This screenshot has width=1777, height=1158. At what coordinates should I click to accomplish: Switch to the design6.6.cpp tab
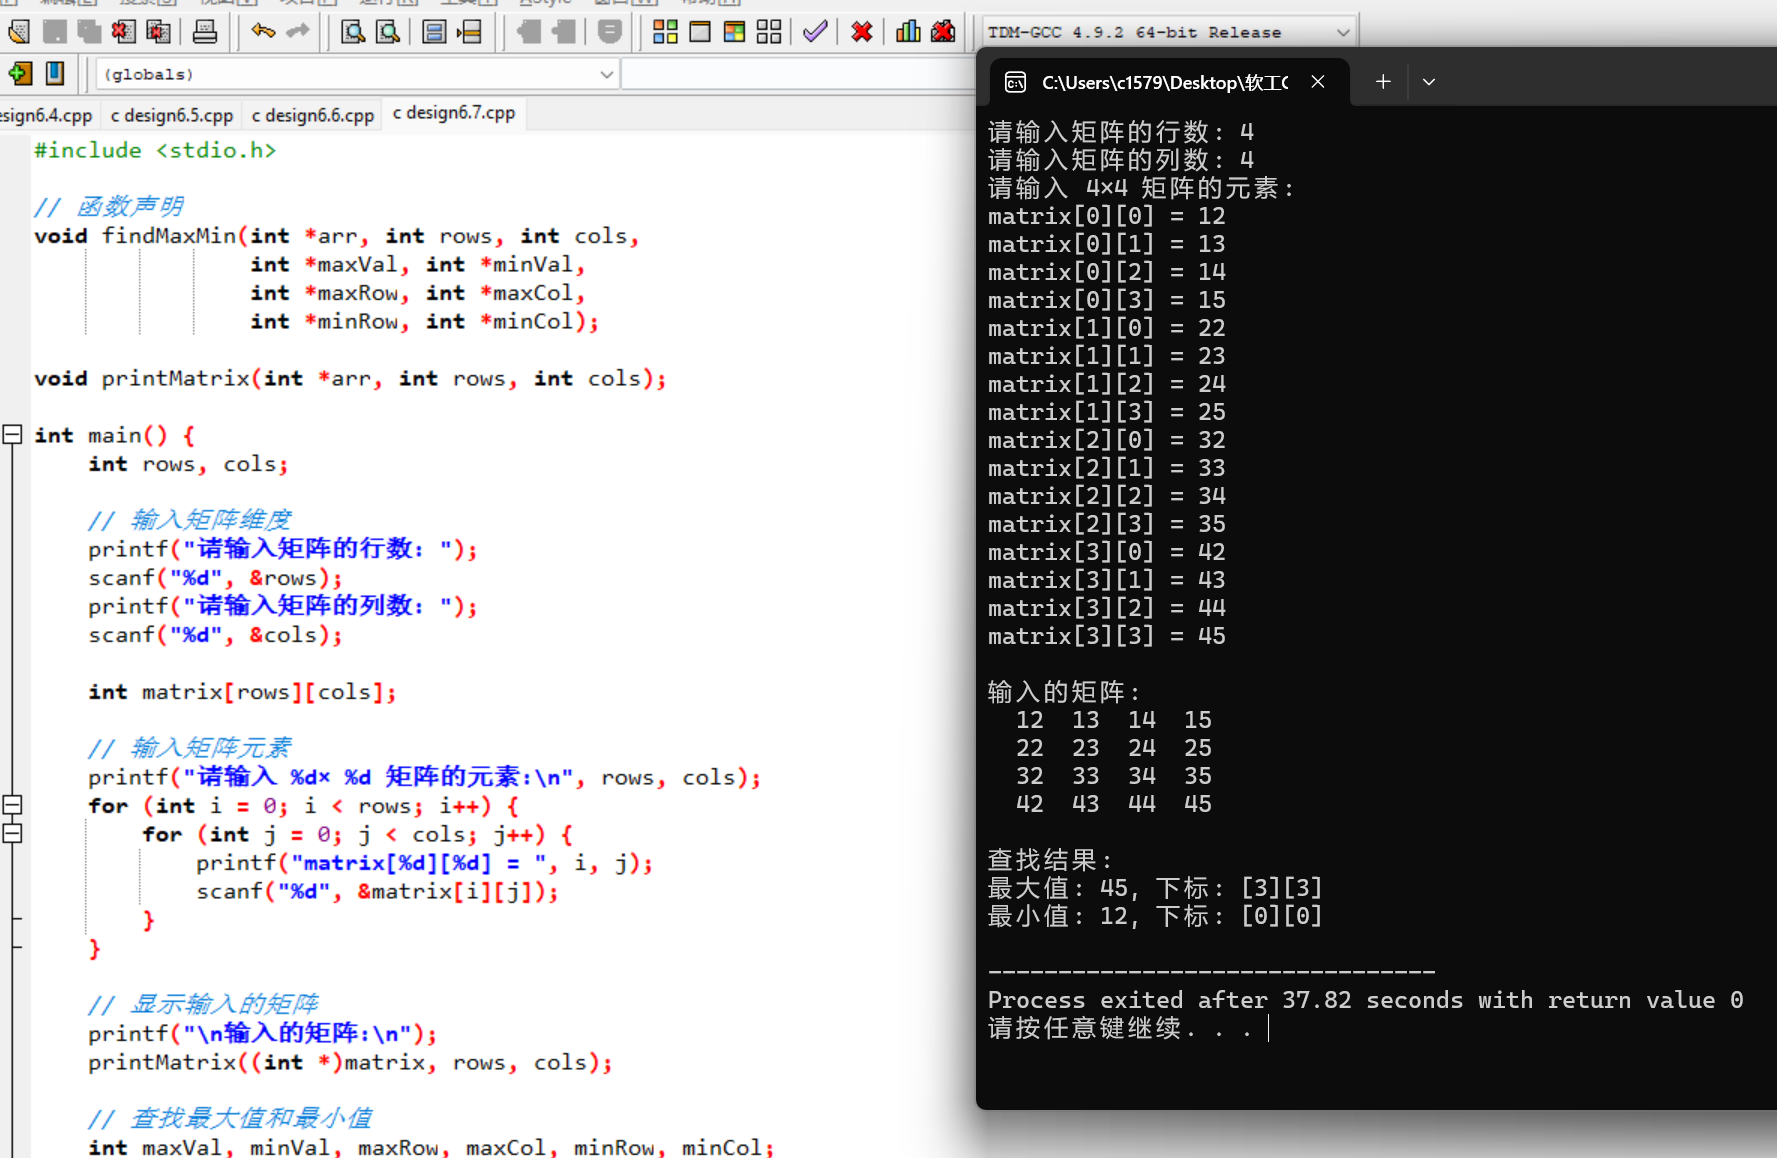(313, 115)
